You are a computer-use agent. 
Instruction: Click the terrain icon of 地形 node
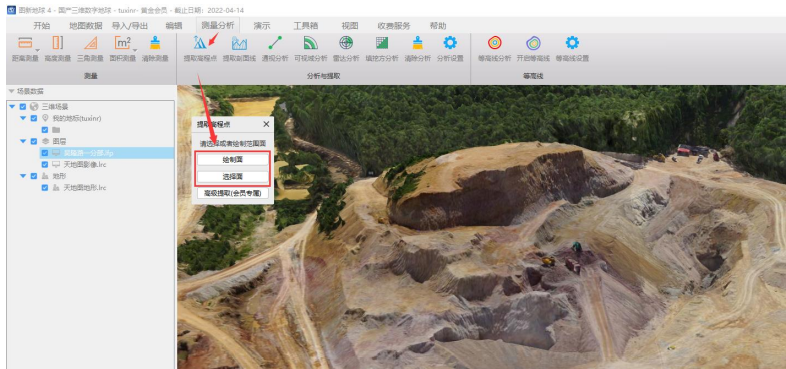point(45,176)
